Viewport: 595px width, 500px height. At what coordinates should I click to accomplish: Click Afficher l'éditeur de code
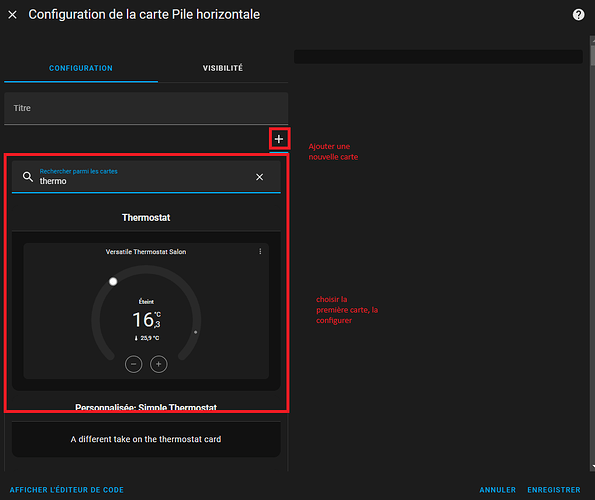(x=67, y=490)
